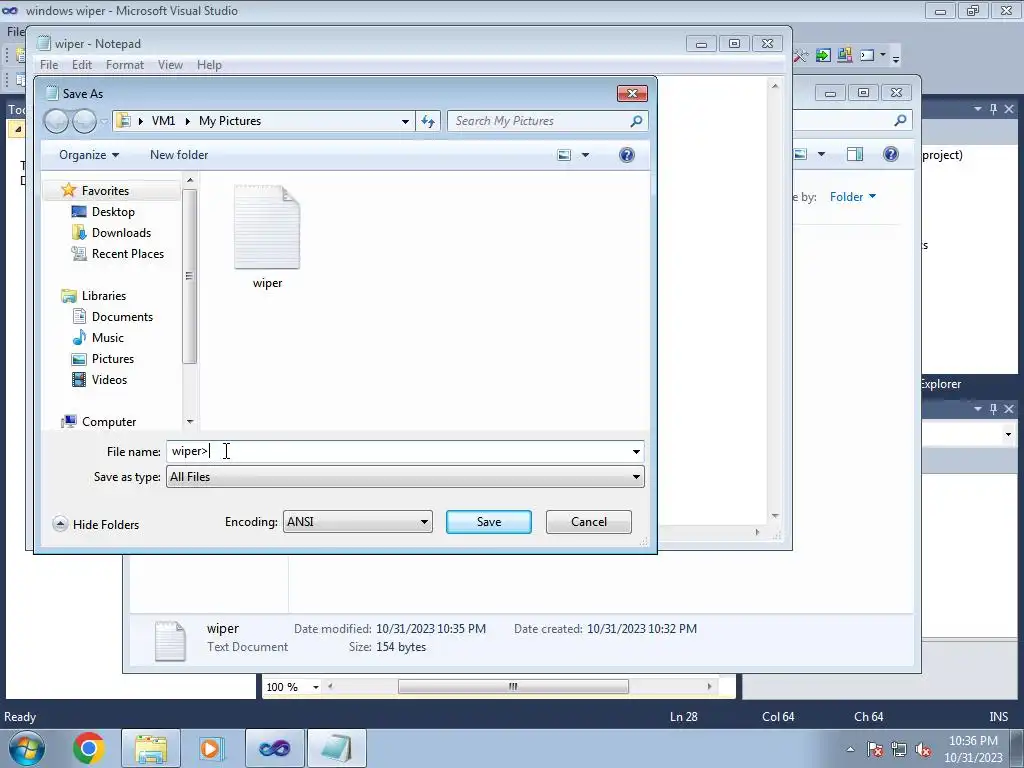
Task: Open Notepad Help menu
Action: pos(209,65)
